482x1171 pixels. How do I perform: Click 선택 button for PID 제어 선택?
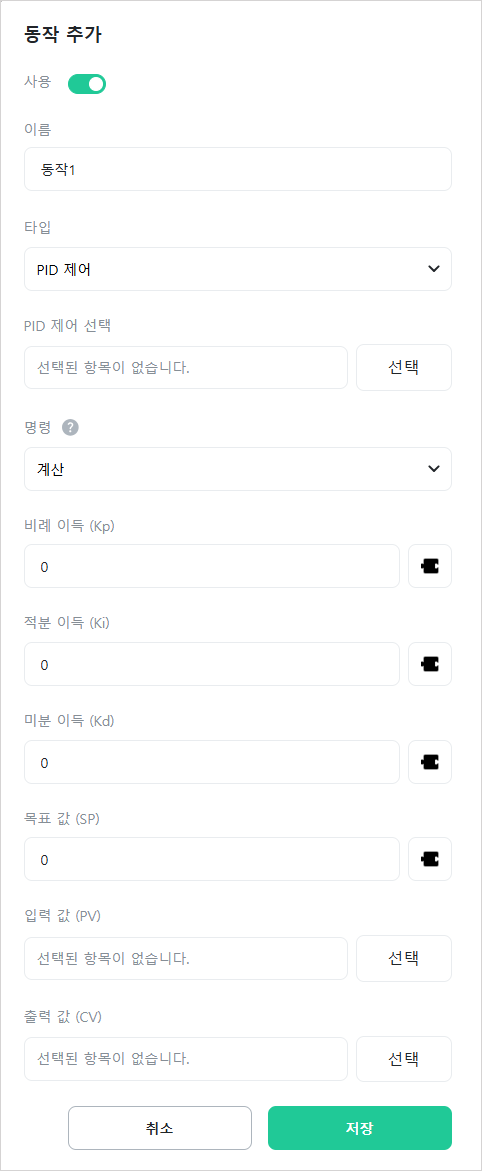[404, 367]
